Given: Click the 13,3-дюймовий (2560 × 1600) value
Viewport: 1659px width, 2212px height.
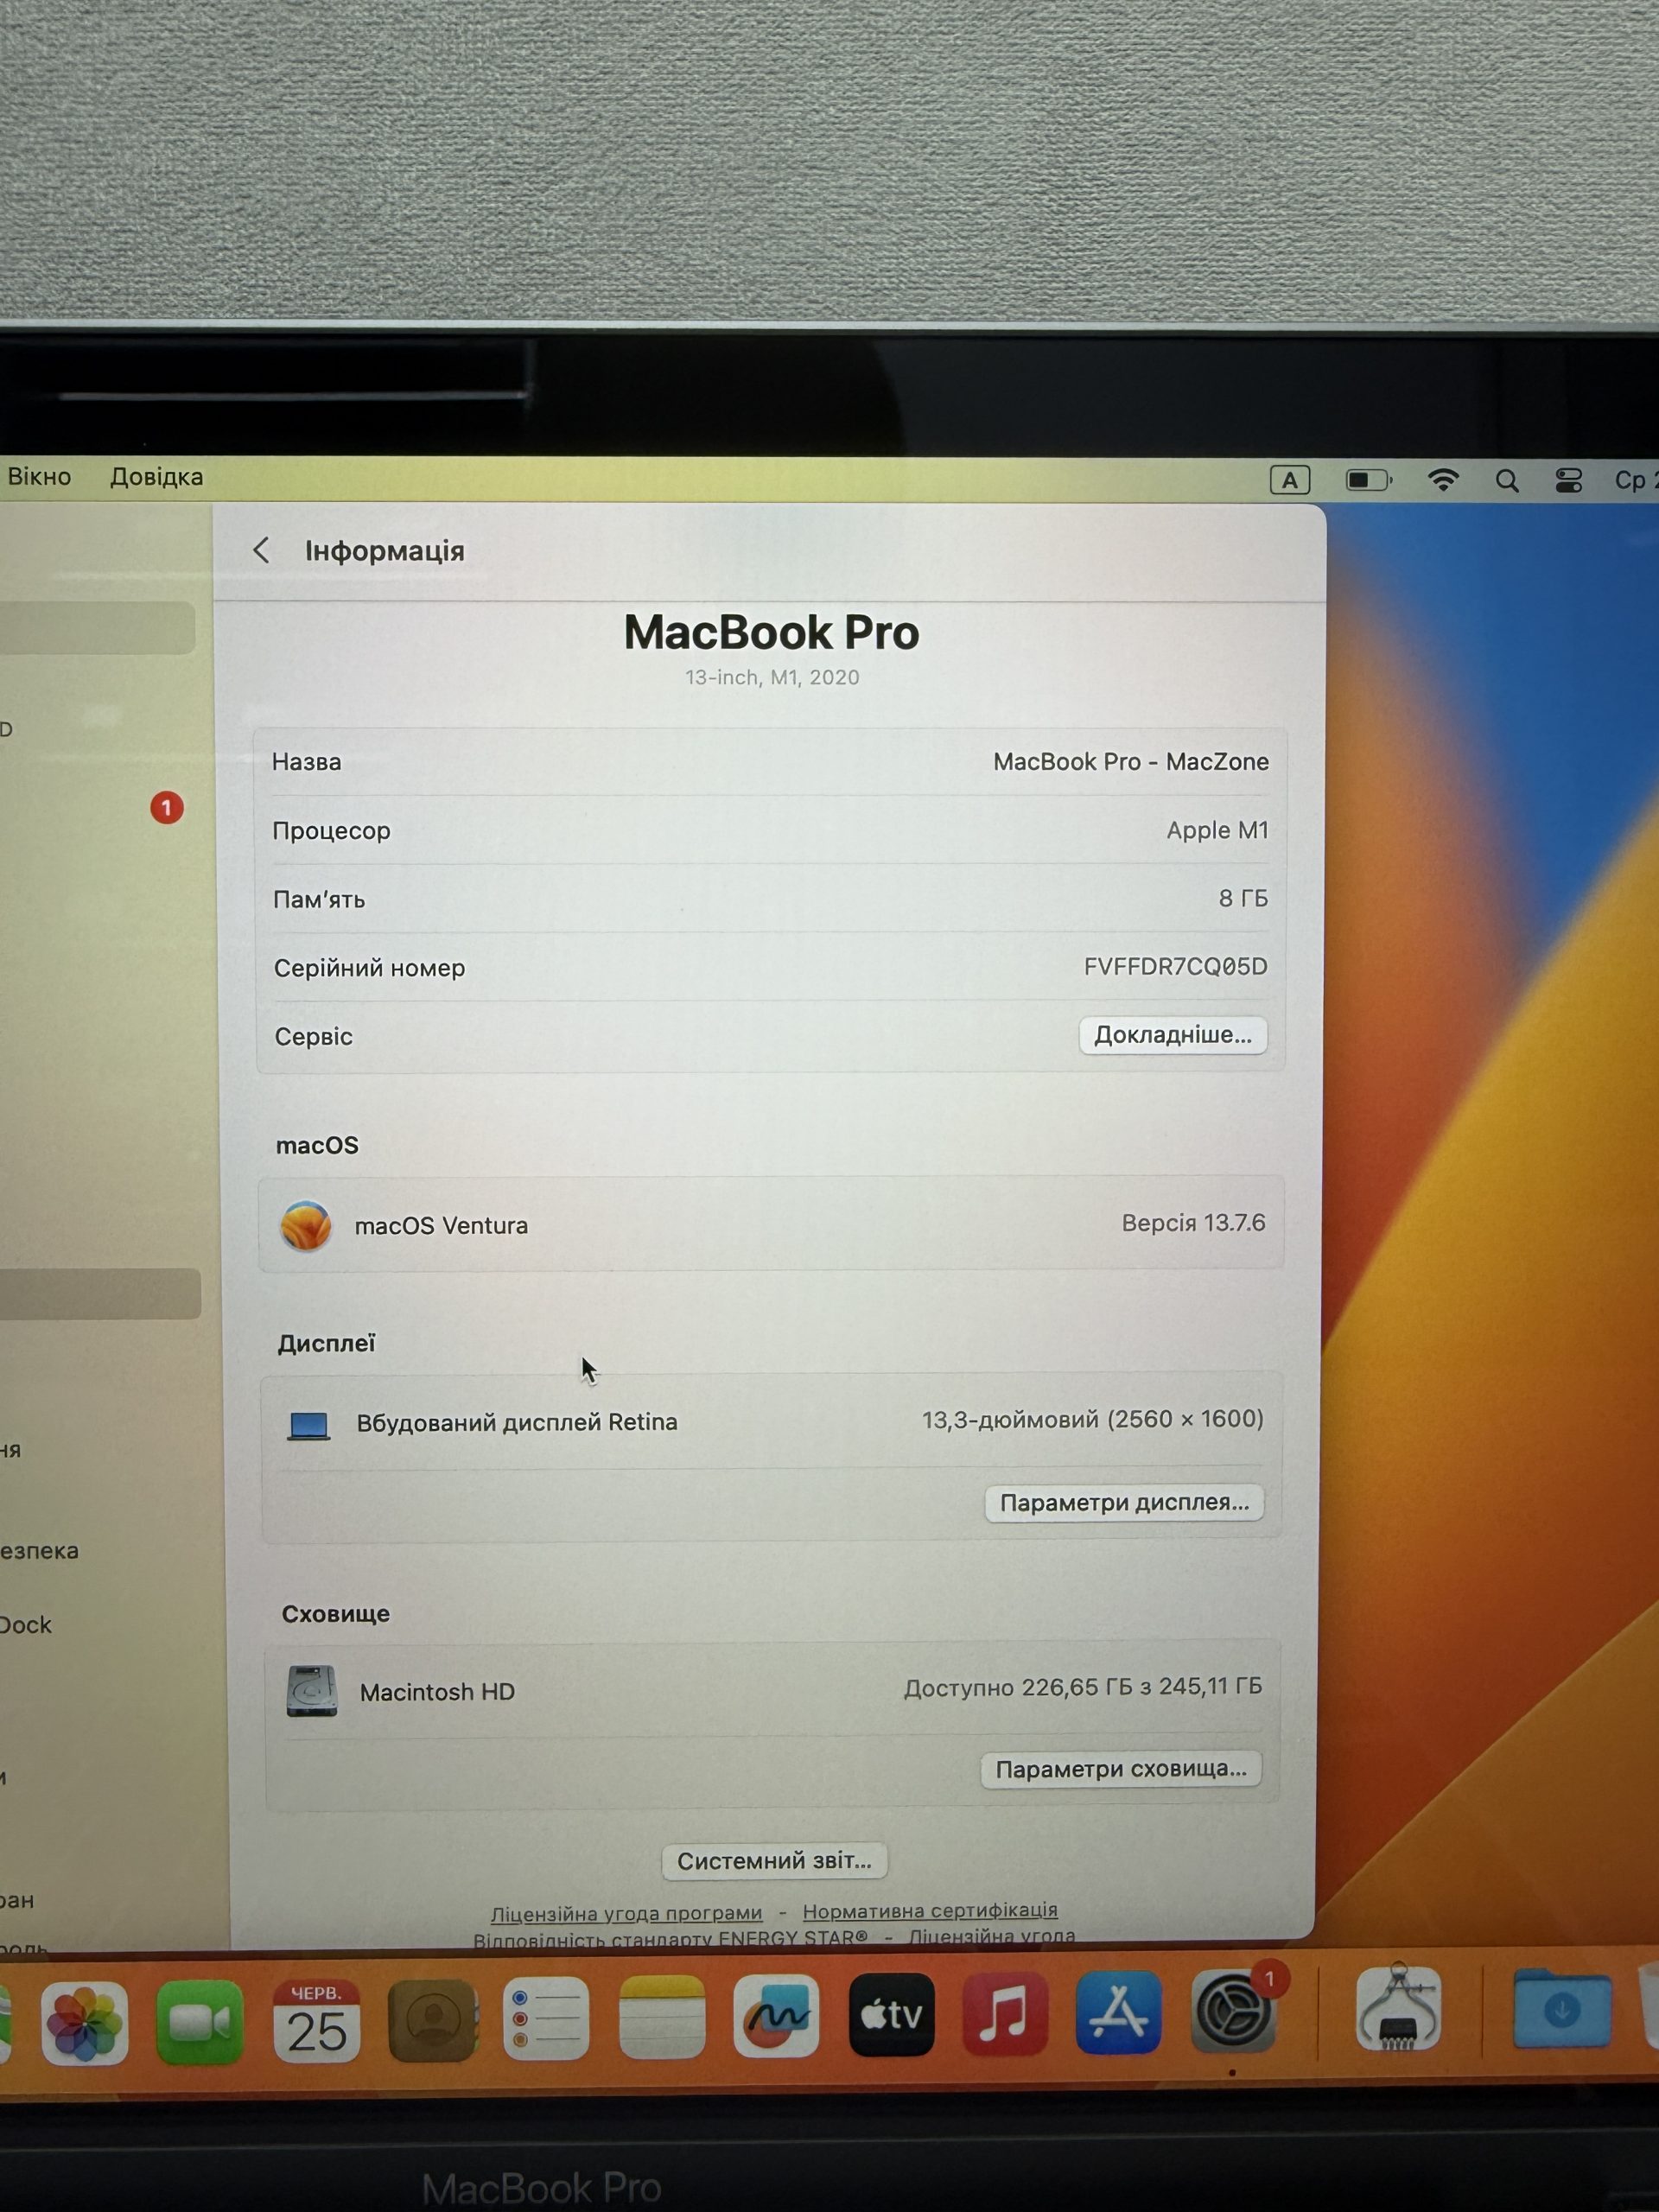Looking at the screenshot, I should pos(1093,1419).
